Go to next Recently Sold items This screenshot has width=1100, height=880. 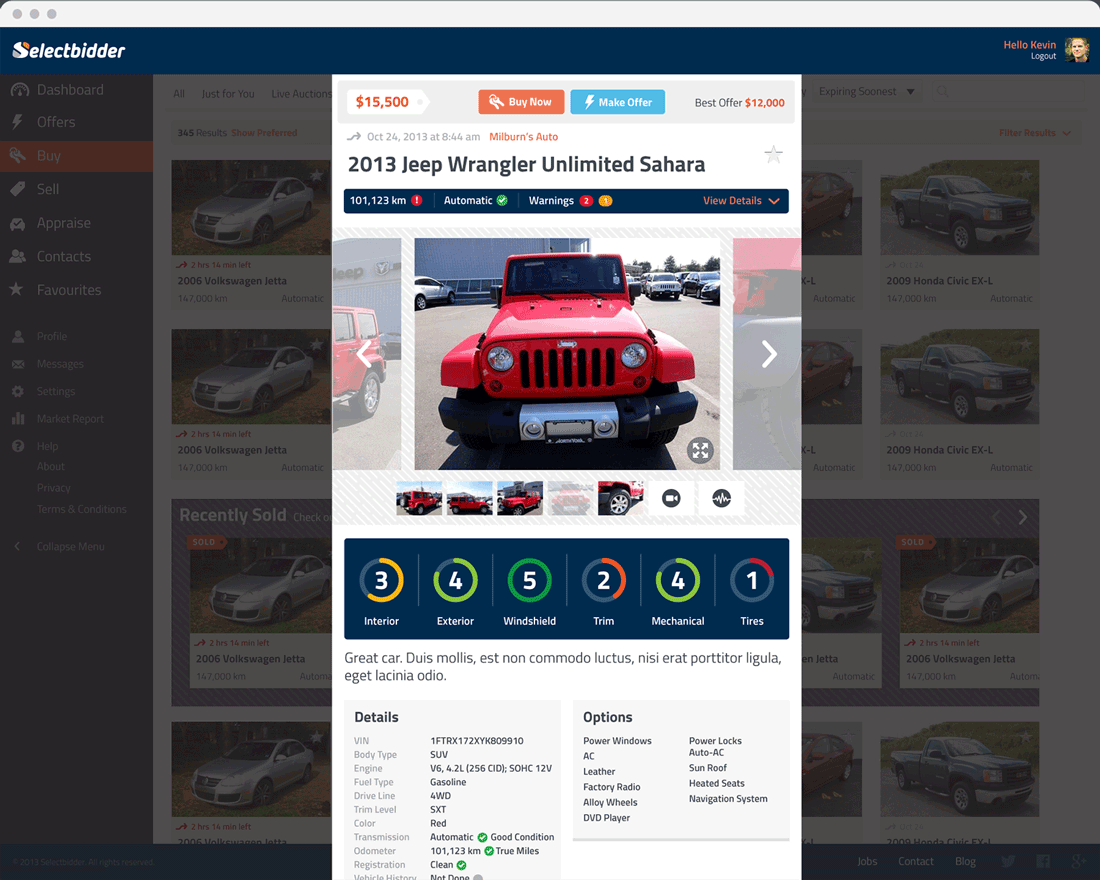click(1022, 518)
